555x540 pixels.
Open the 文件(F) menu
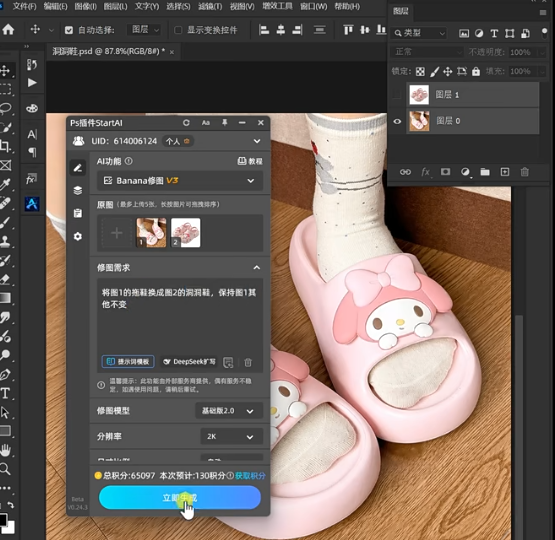[x=24, y=6]
